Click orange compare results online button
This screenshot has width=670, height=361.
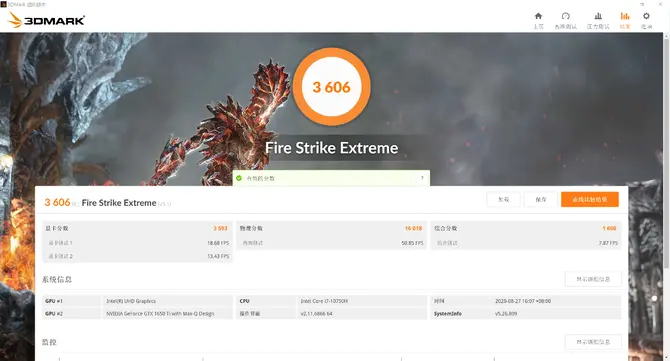click(x=590, y=200)
